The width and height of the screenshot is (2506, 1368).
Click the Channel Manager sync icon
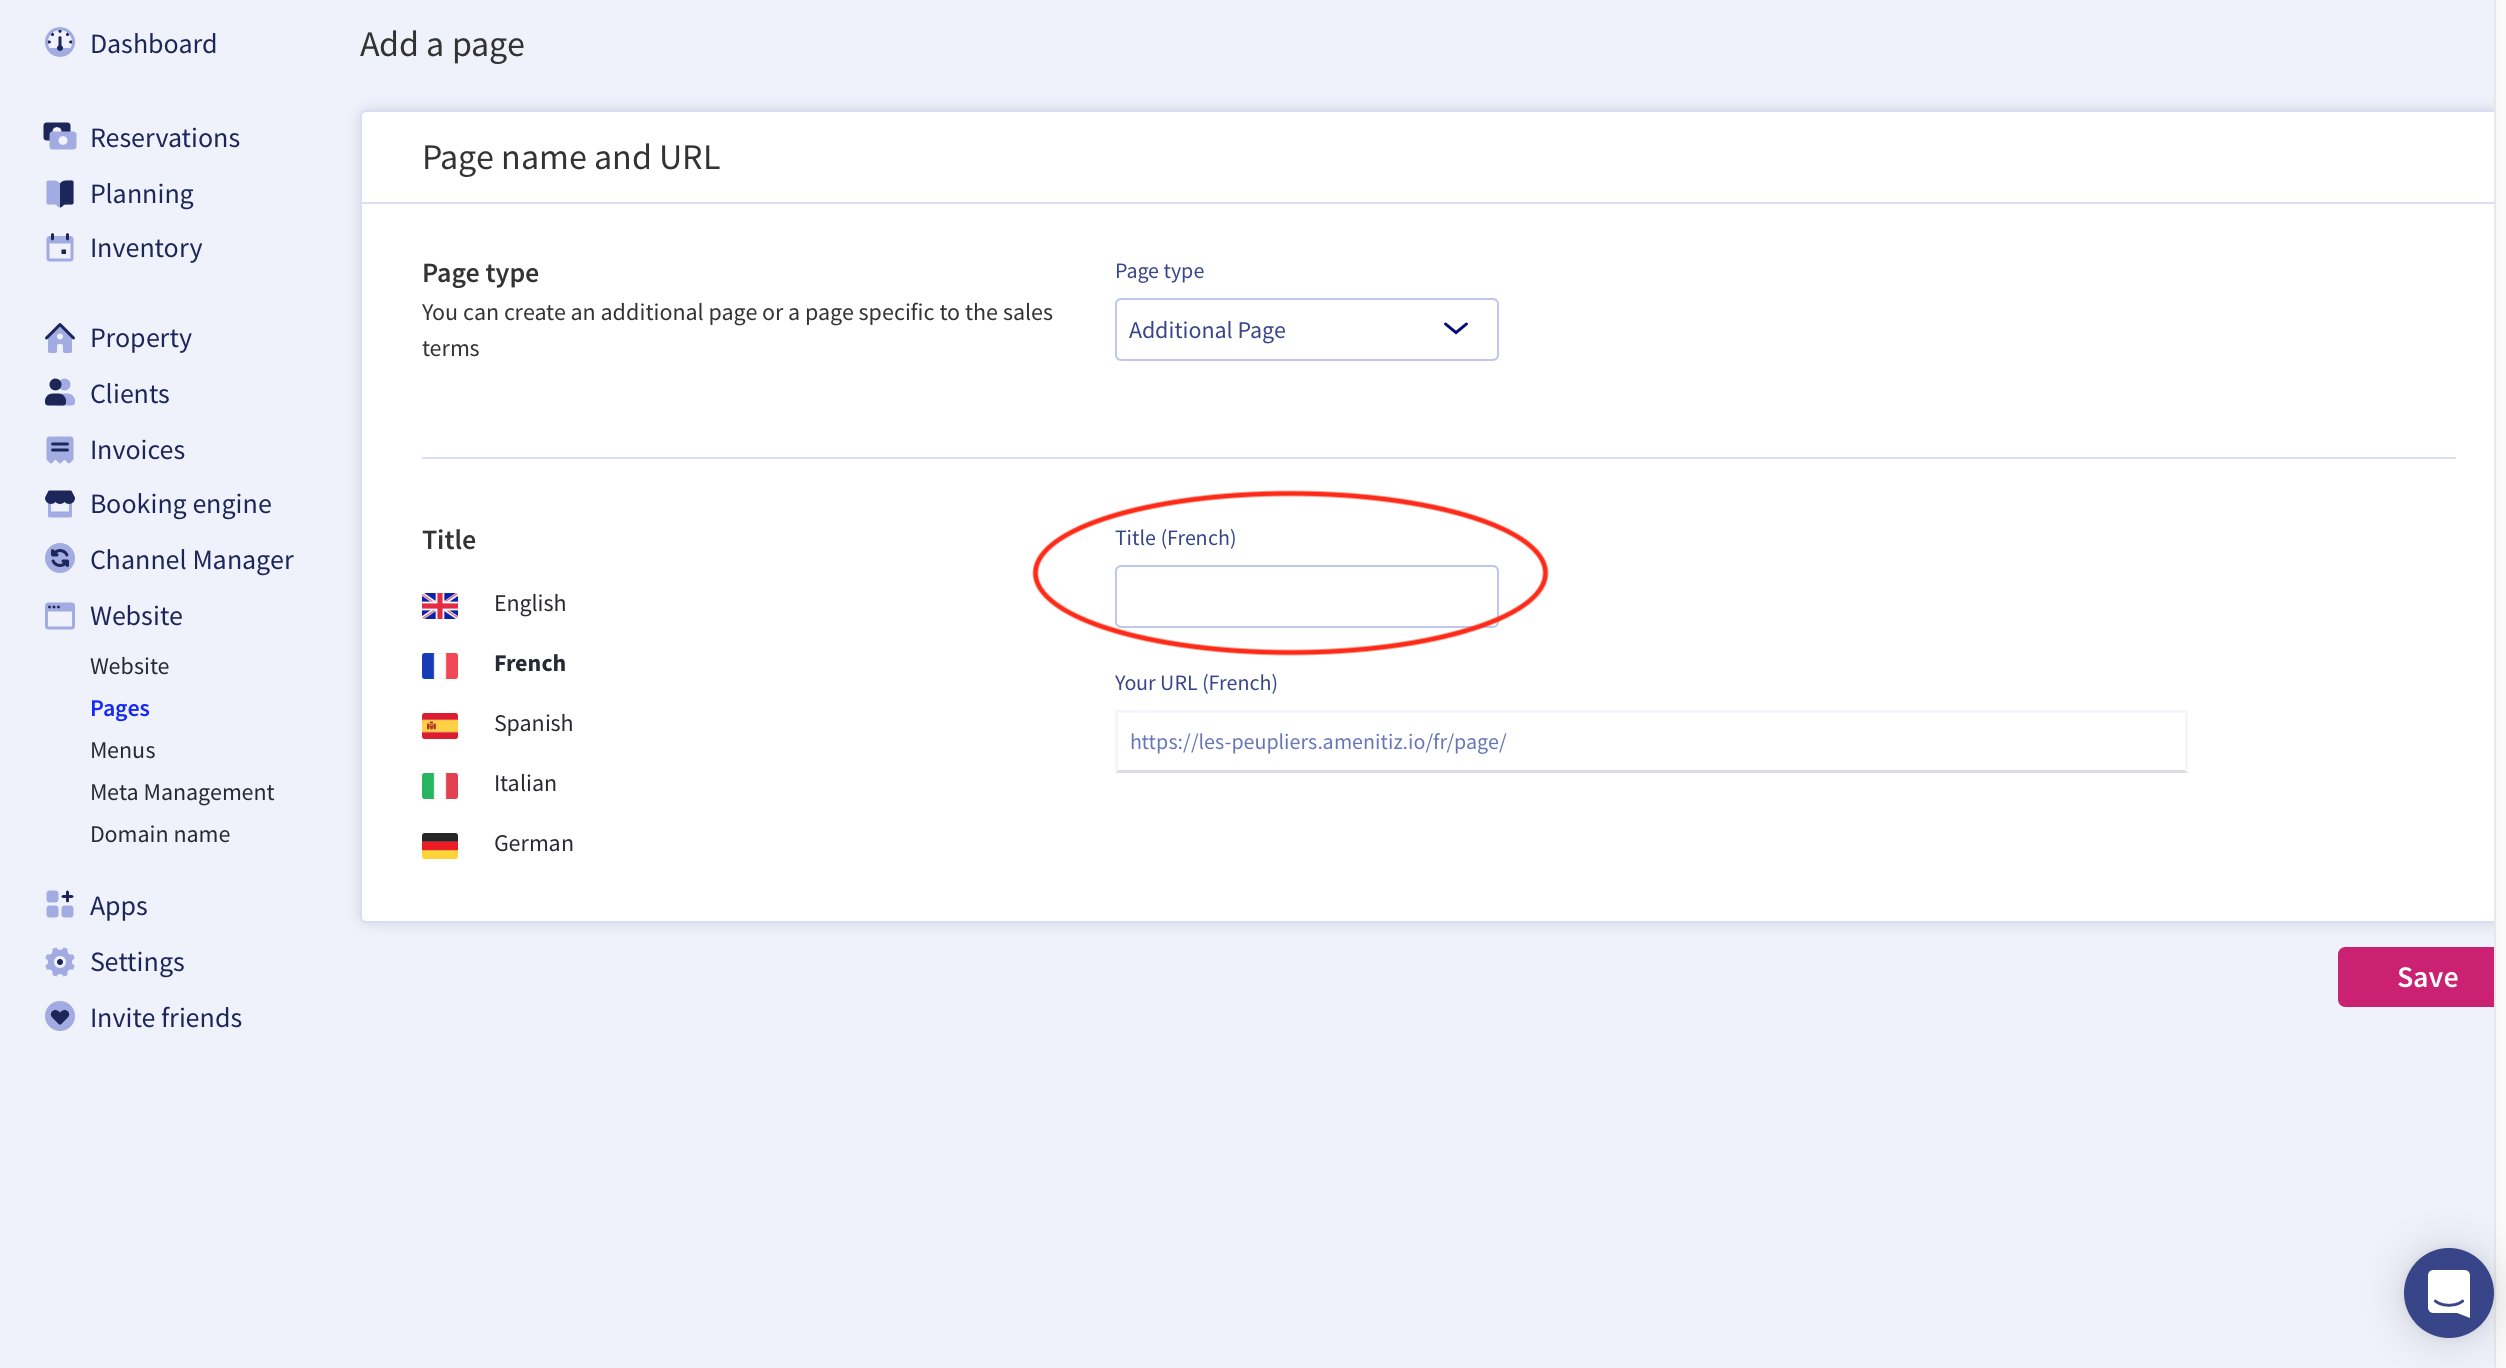point(60,558)
